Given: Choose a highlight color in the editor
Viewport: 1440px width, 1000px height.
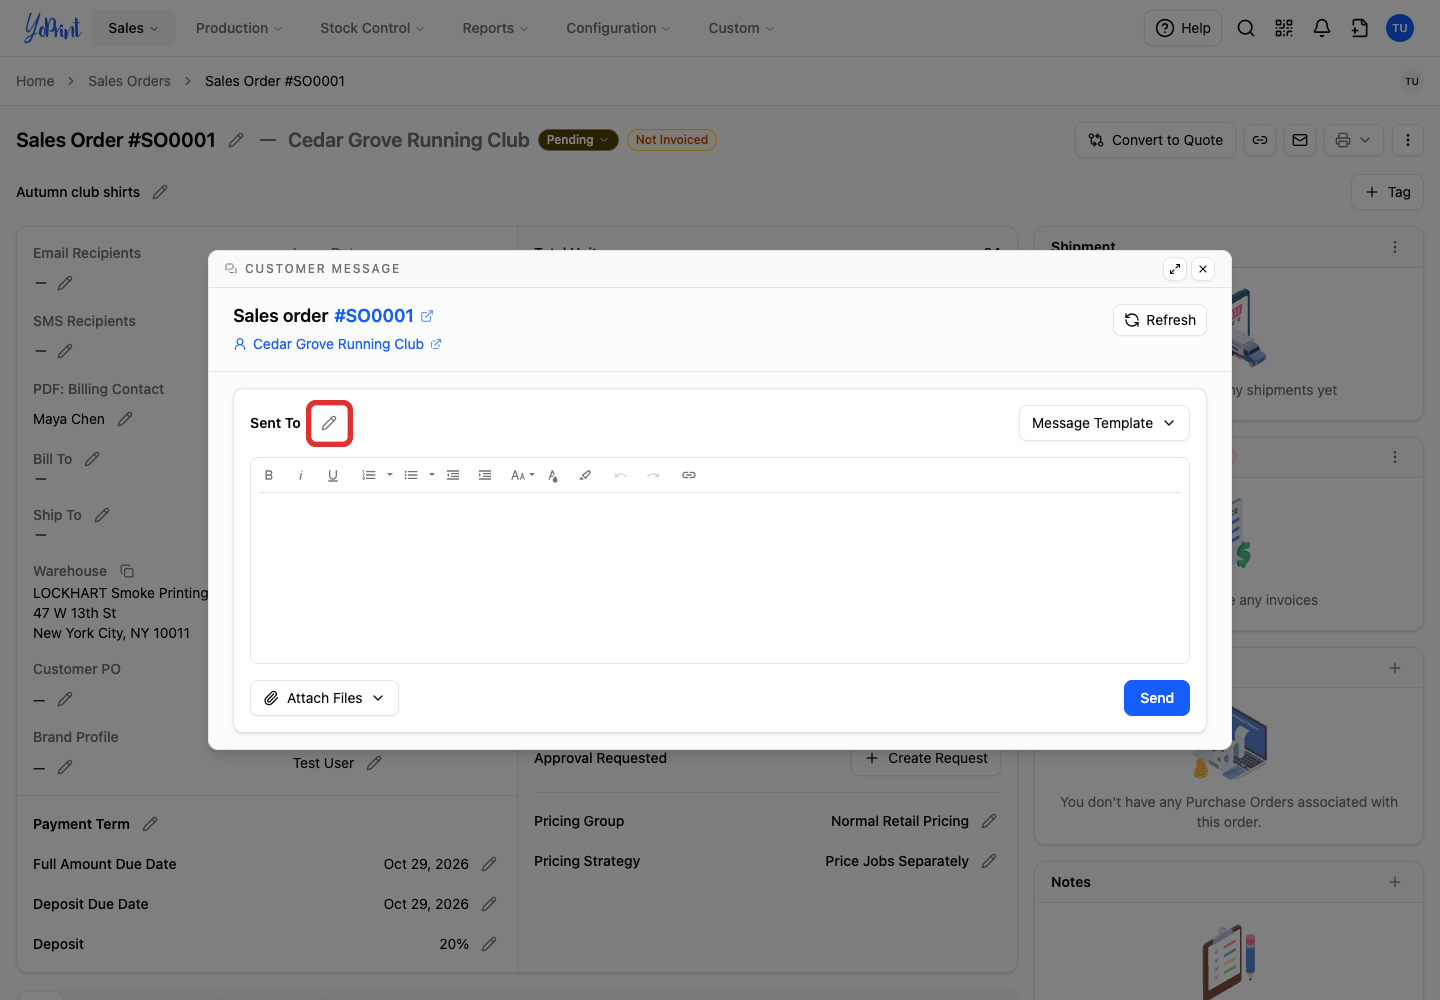Looking at the screenshot, I should tap(585, 475).
